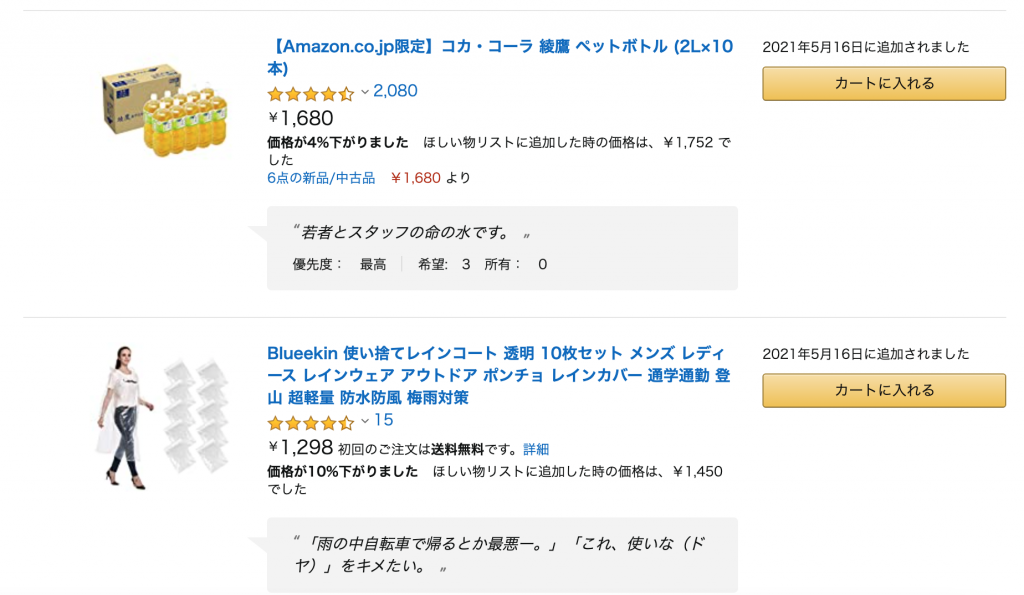Click the raincoat comment about 雨の中自転車
Viewport: 1024px width, 595px height.
(502, 555)
